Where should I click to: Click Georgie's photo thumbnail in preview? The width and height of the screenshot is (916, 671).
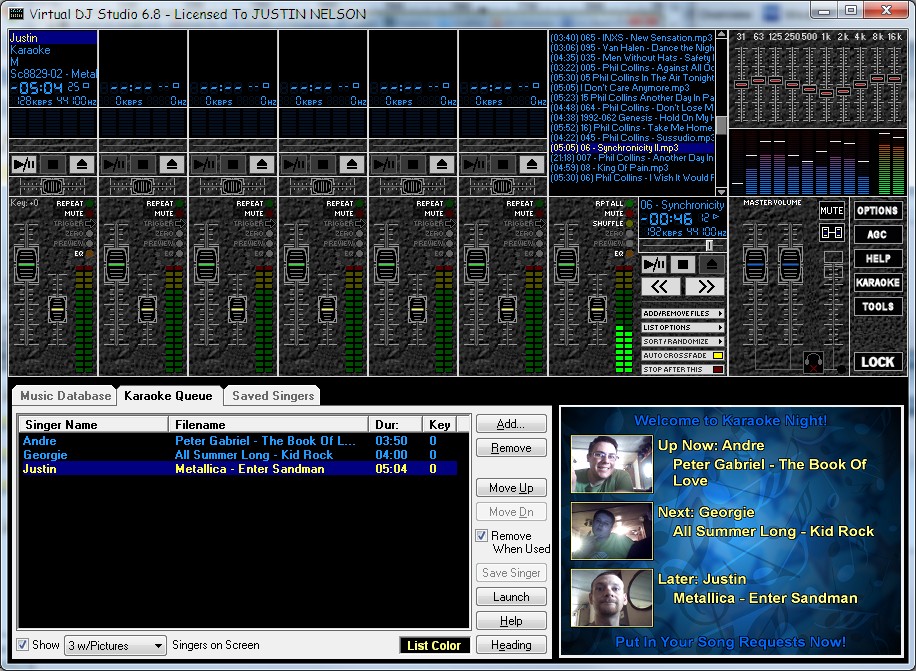(612, 531)
